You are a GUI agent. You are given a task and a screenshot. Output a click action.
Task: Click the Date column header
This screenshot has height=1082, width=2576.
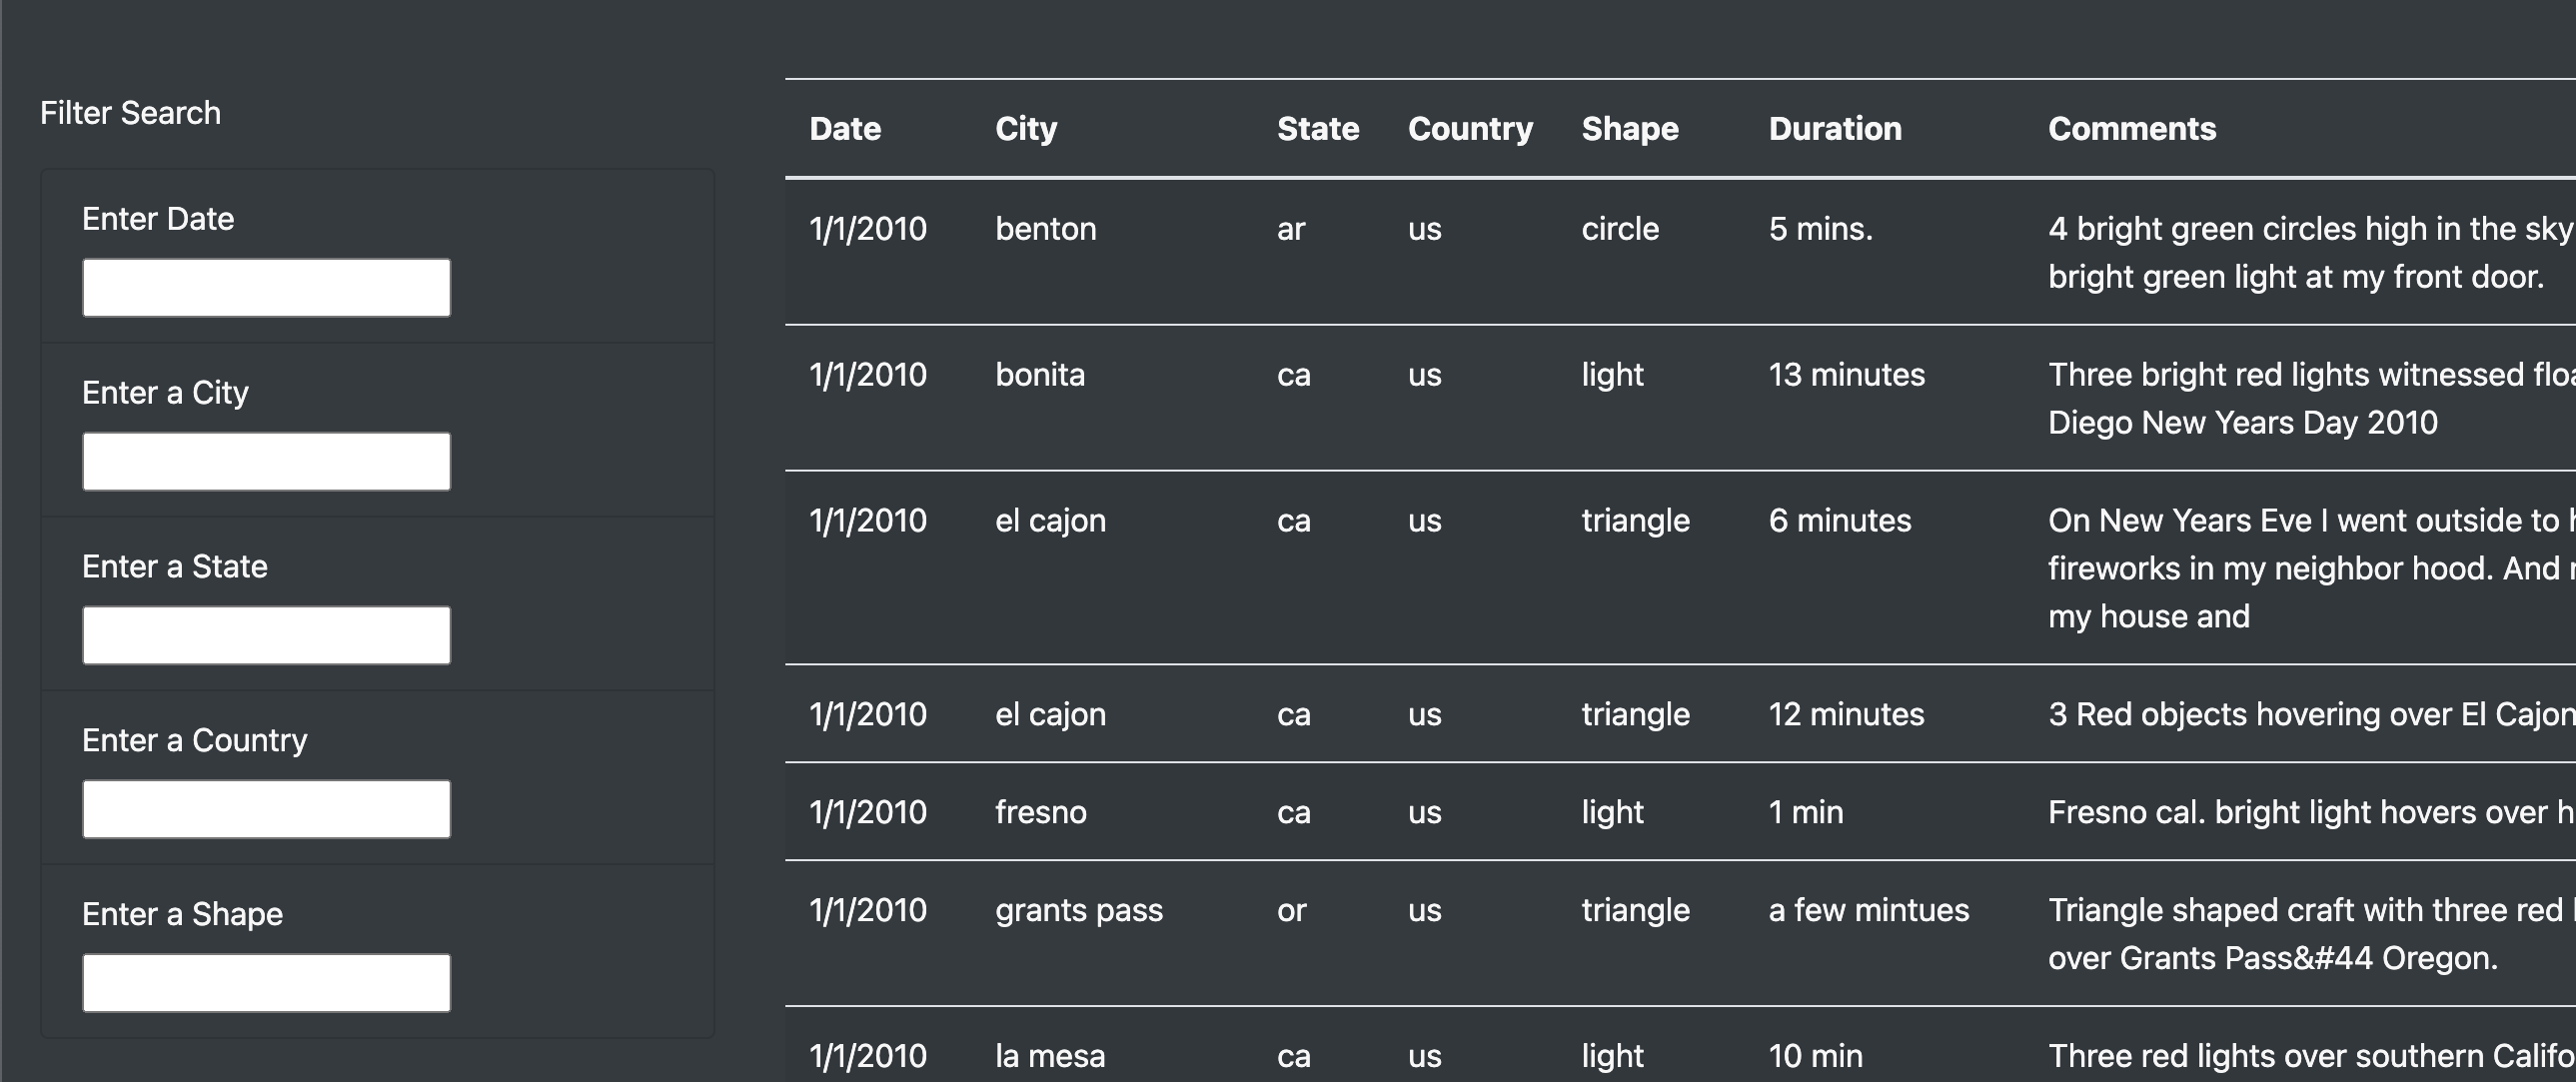tap(845, 128)
